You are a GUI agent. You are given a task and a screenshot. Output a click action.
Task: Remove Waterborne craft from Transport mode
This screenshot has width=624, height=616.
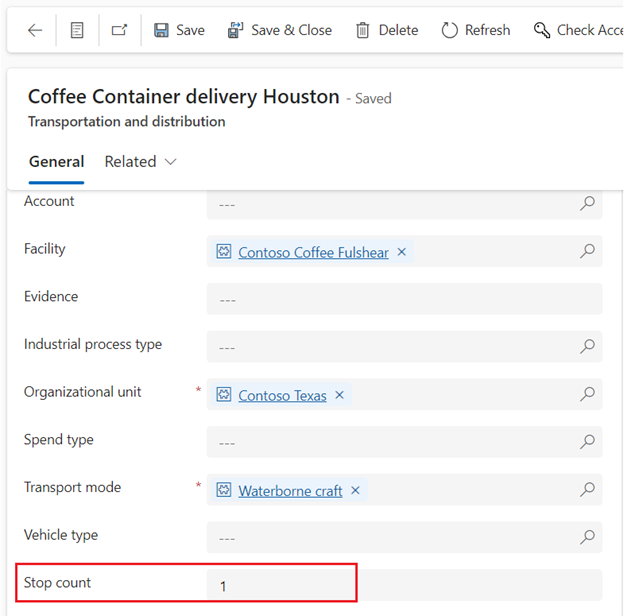point(355,490)
